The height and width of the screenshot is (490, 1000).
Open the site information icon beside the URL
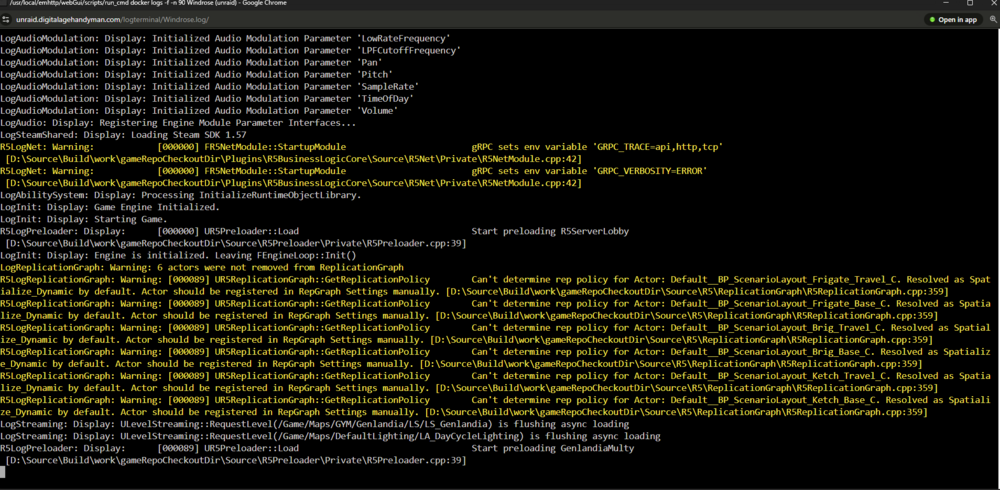7,20
